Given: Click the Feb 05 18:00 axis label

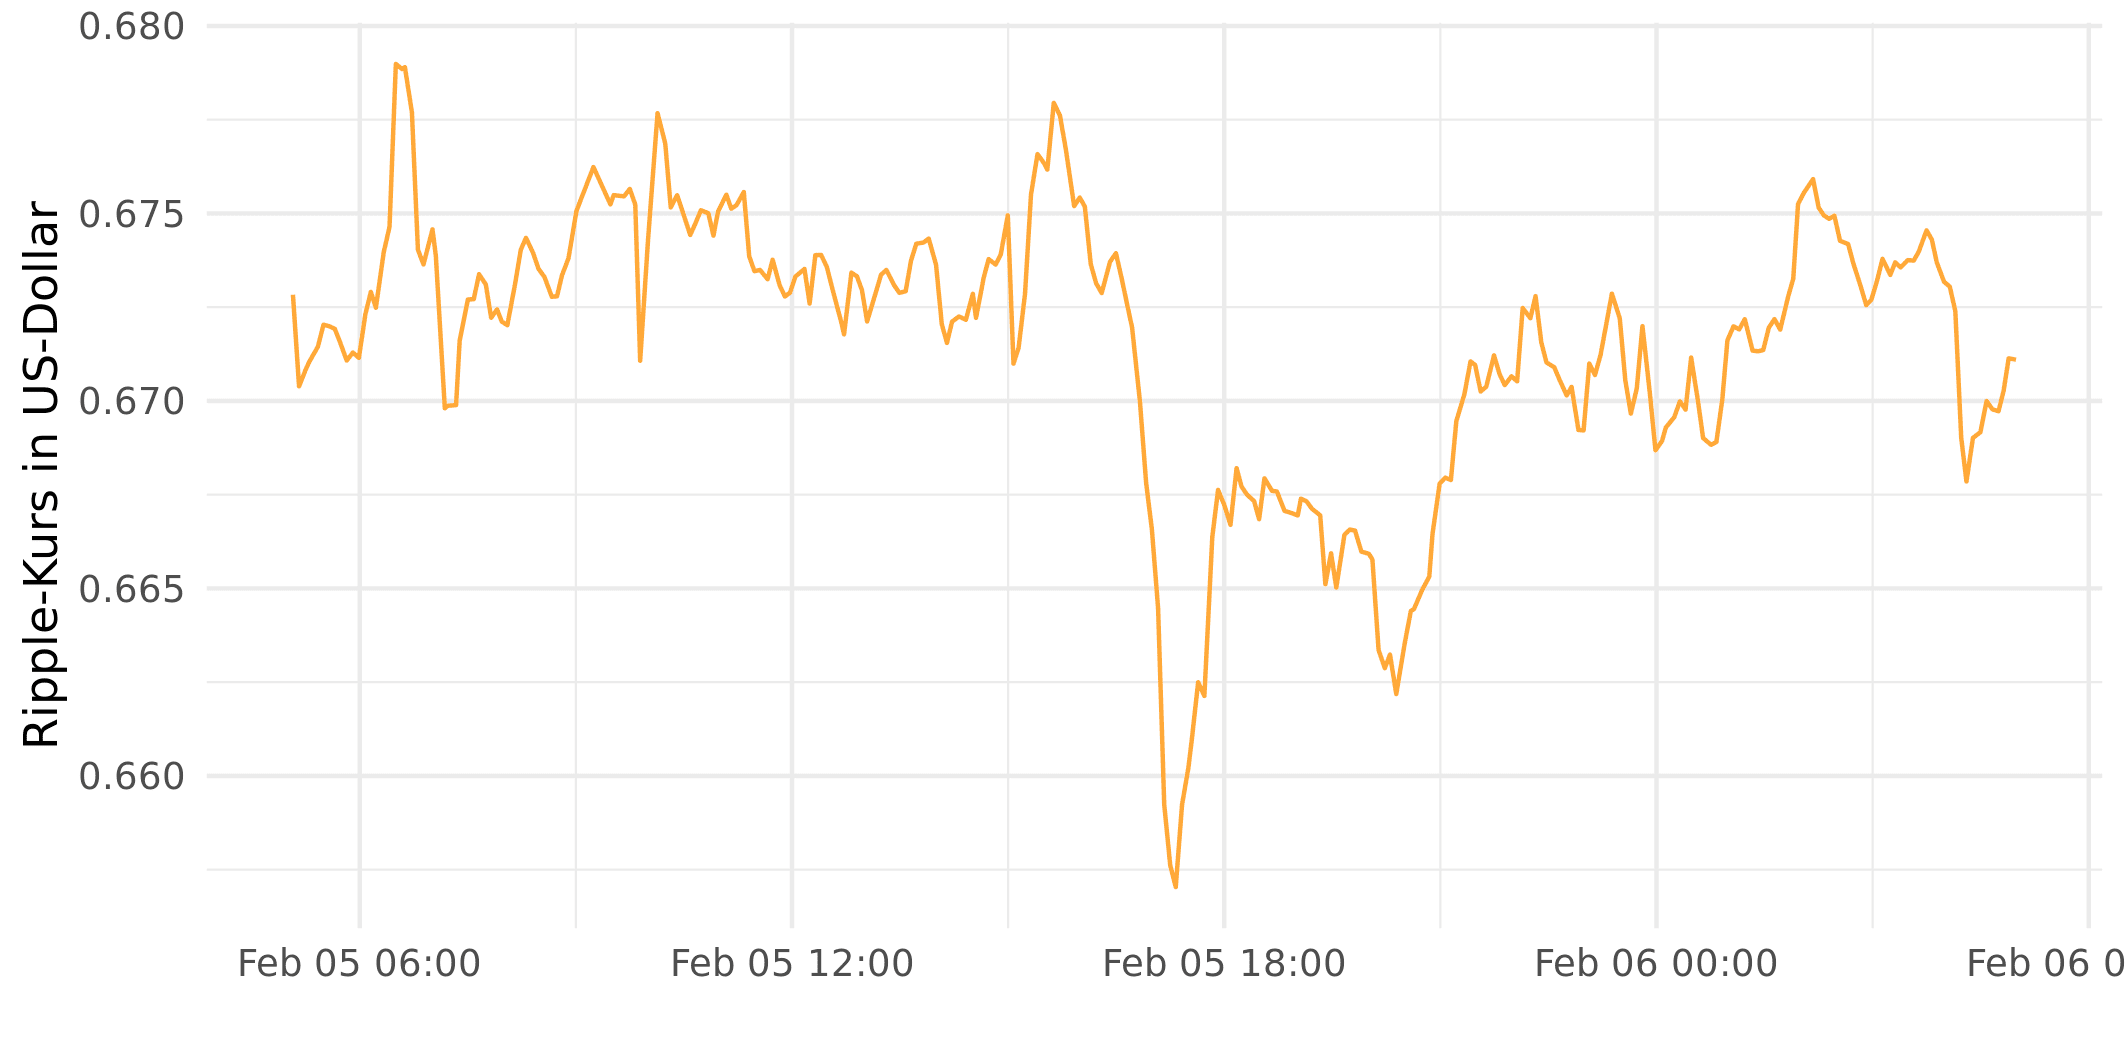Looking at the screenshot, I should coord(1224,964).
